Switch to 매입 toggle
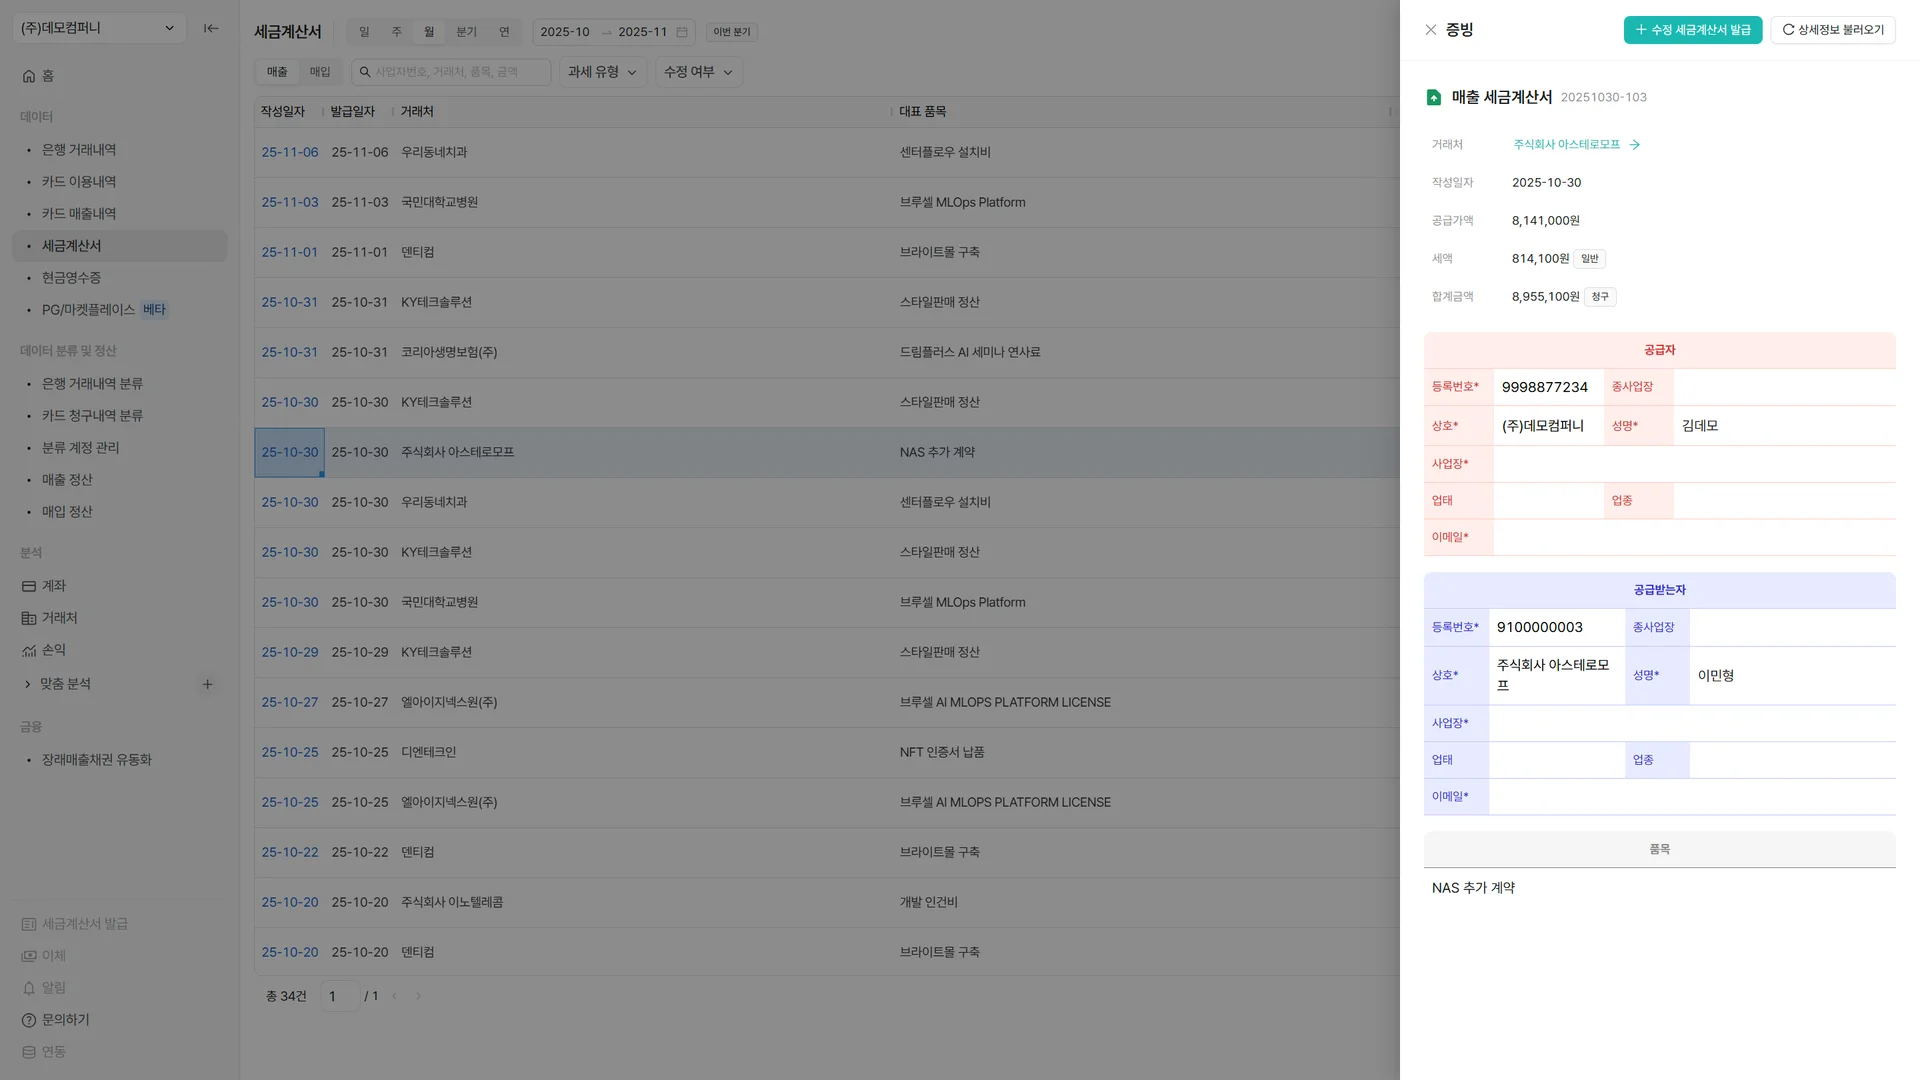 coord(320,72)
